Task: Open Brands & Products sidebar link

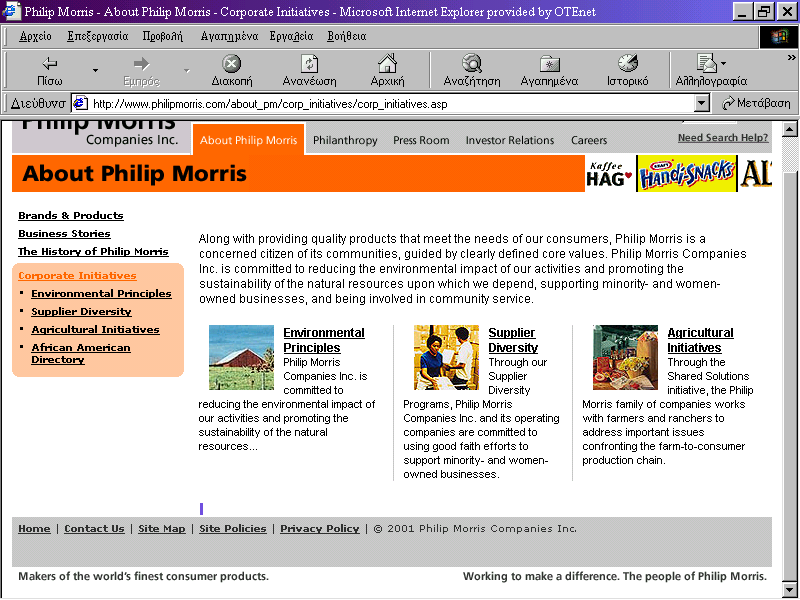Action: pyautogui.click(x=71, y=215)
